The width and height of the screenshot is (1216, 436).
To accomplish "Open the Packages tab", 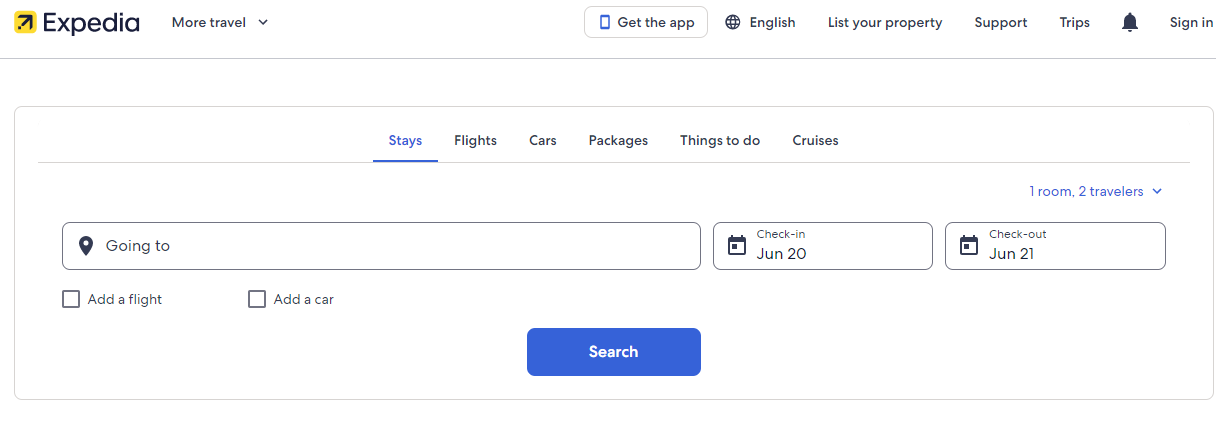I will 618,141.
